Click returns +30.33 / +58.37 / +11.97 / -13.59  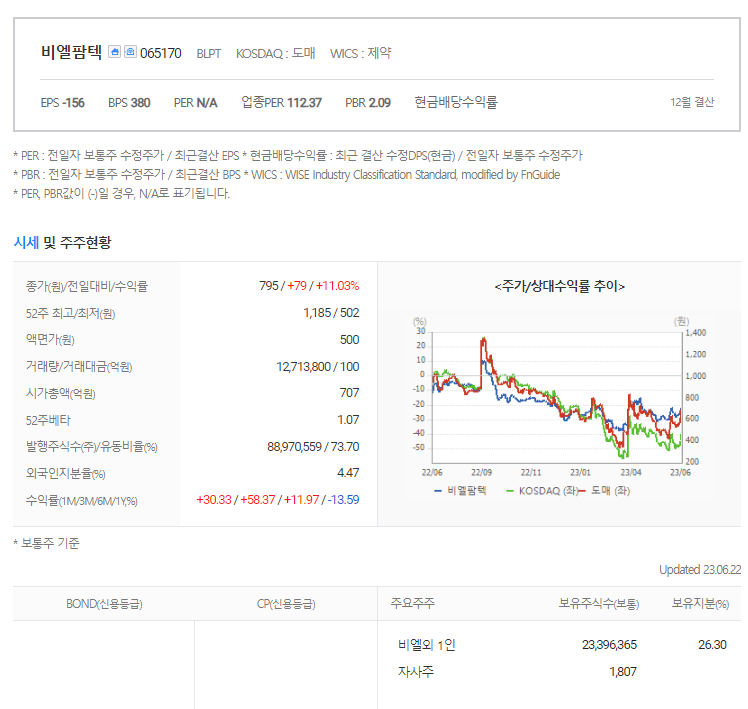(x=278, y=500)
